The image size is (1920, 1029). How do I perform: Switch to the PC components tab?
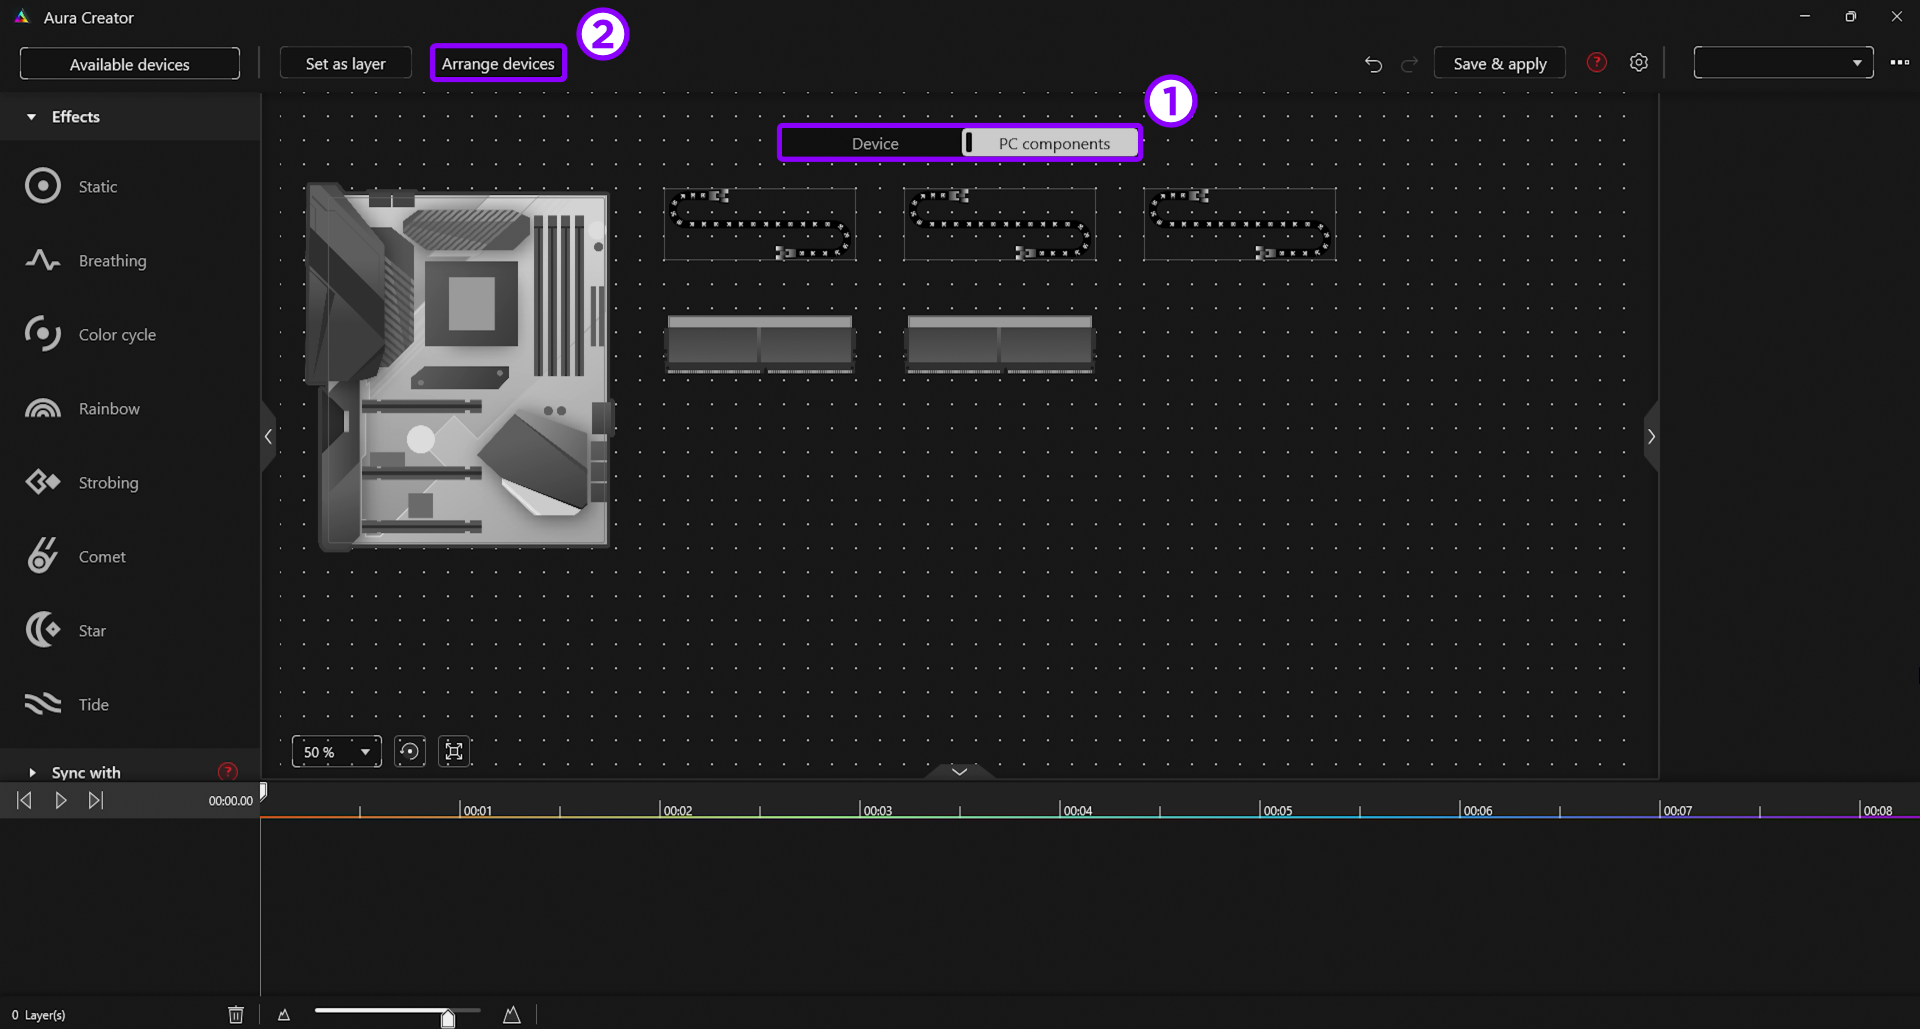(x=1053, y=143)
